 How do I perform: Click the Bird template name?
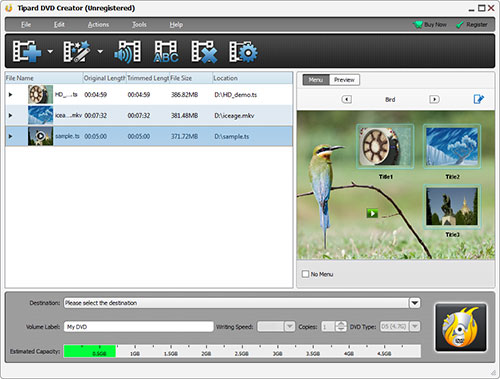pos(390,99)
